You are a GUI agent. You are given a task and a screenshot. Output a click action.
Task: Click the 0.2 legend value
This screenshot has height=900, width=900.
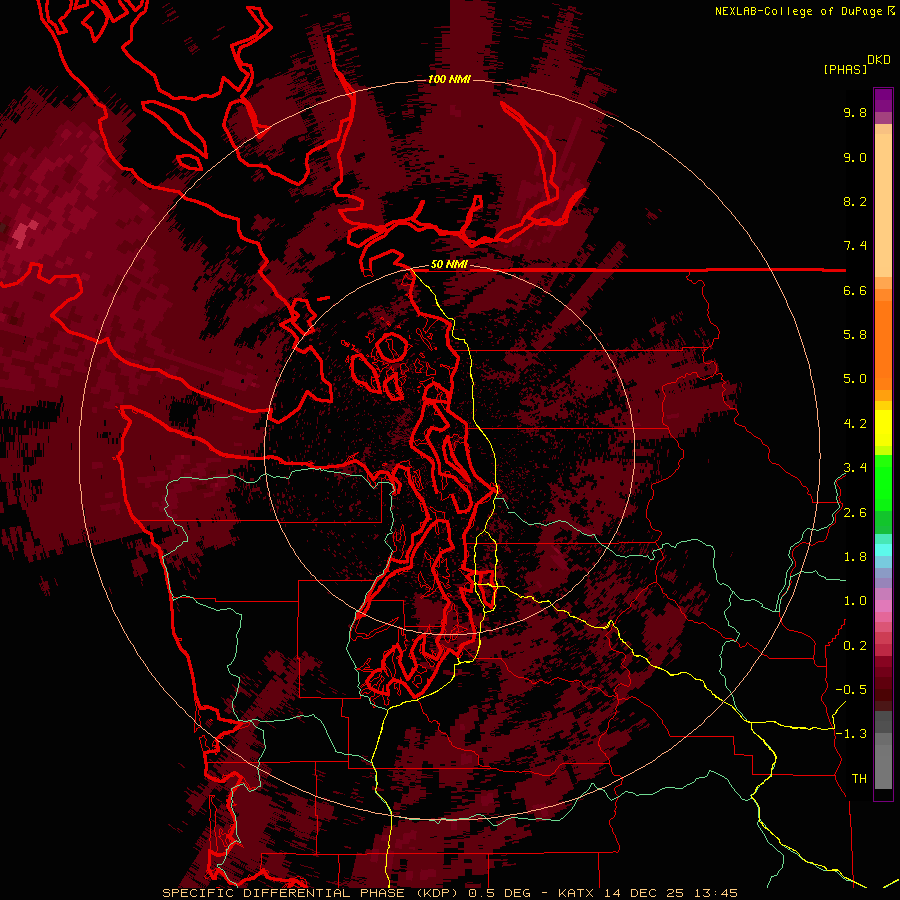click(x=855, y=646)
